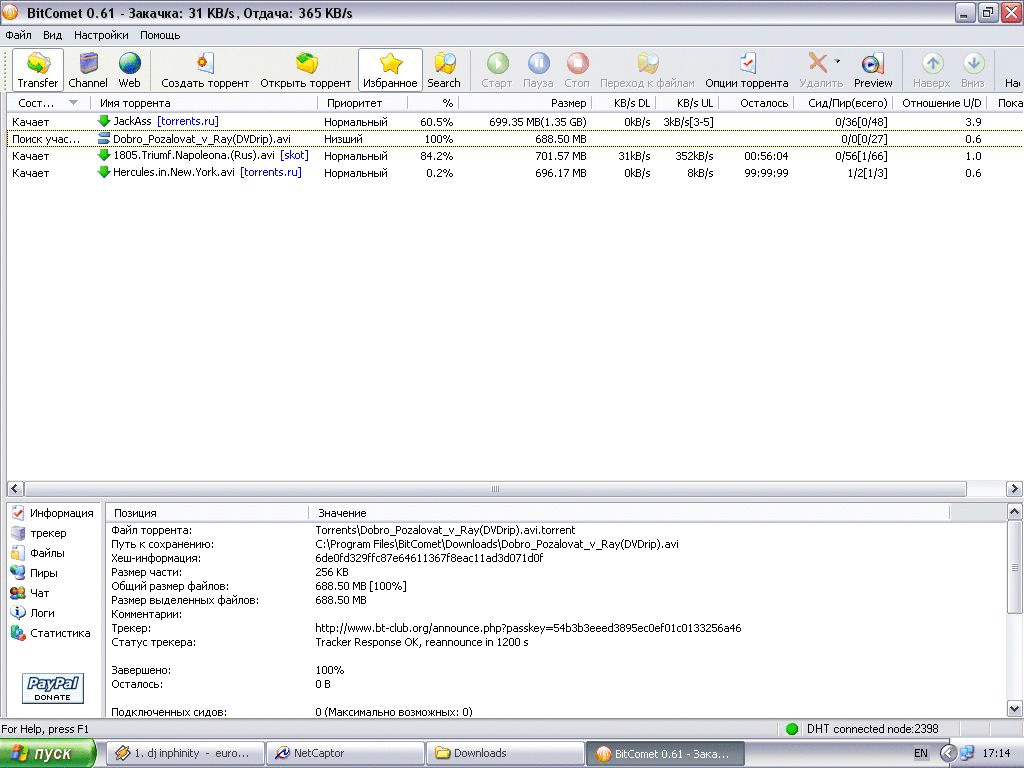Sort by Имя торрента column header
This screenshot has height=768, width=1024.
[x=204, y=103]
